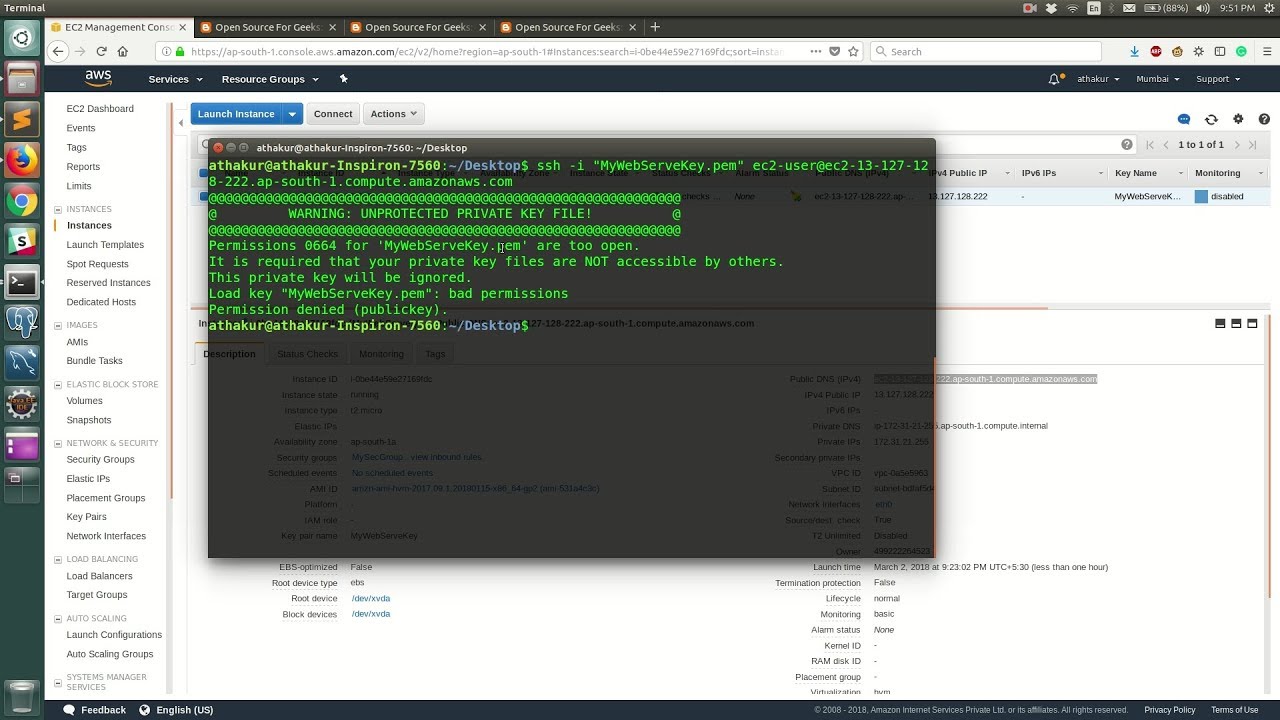Open Launch Templates in the sidebar
The width and height of the screenshot is (1280, 720).
[x=105, y=245]
